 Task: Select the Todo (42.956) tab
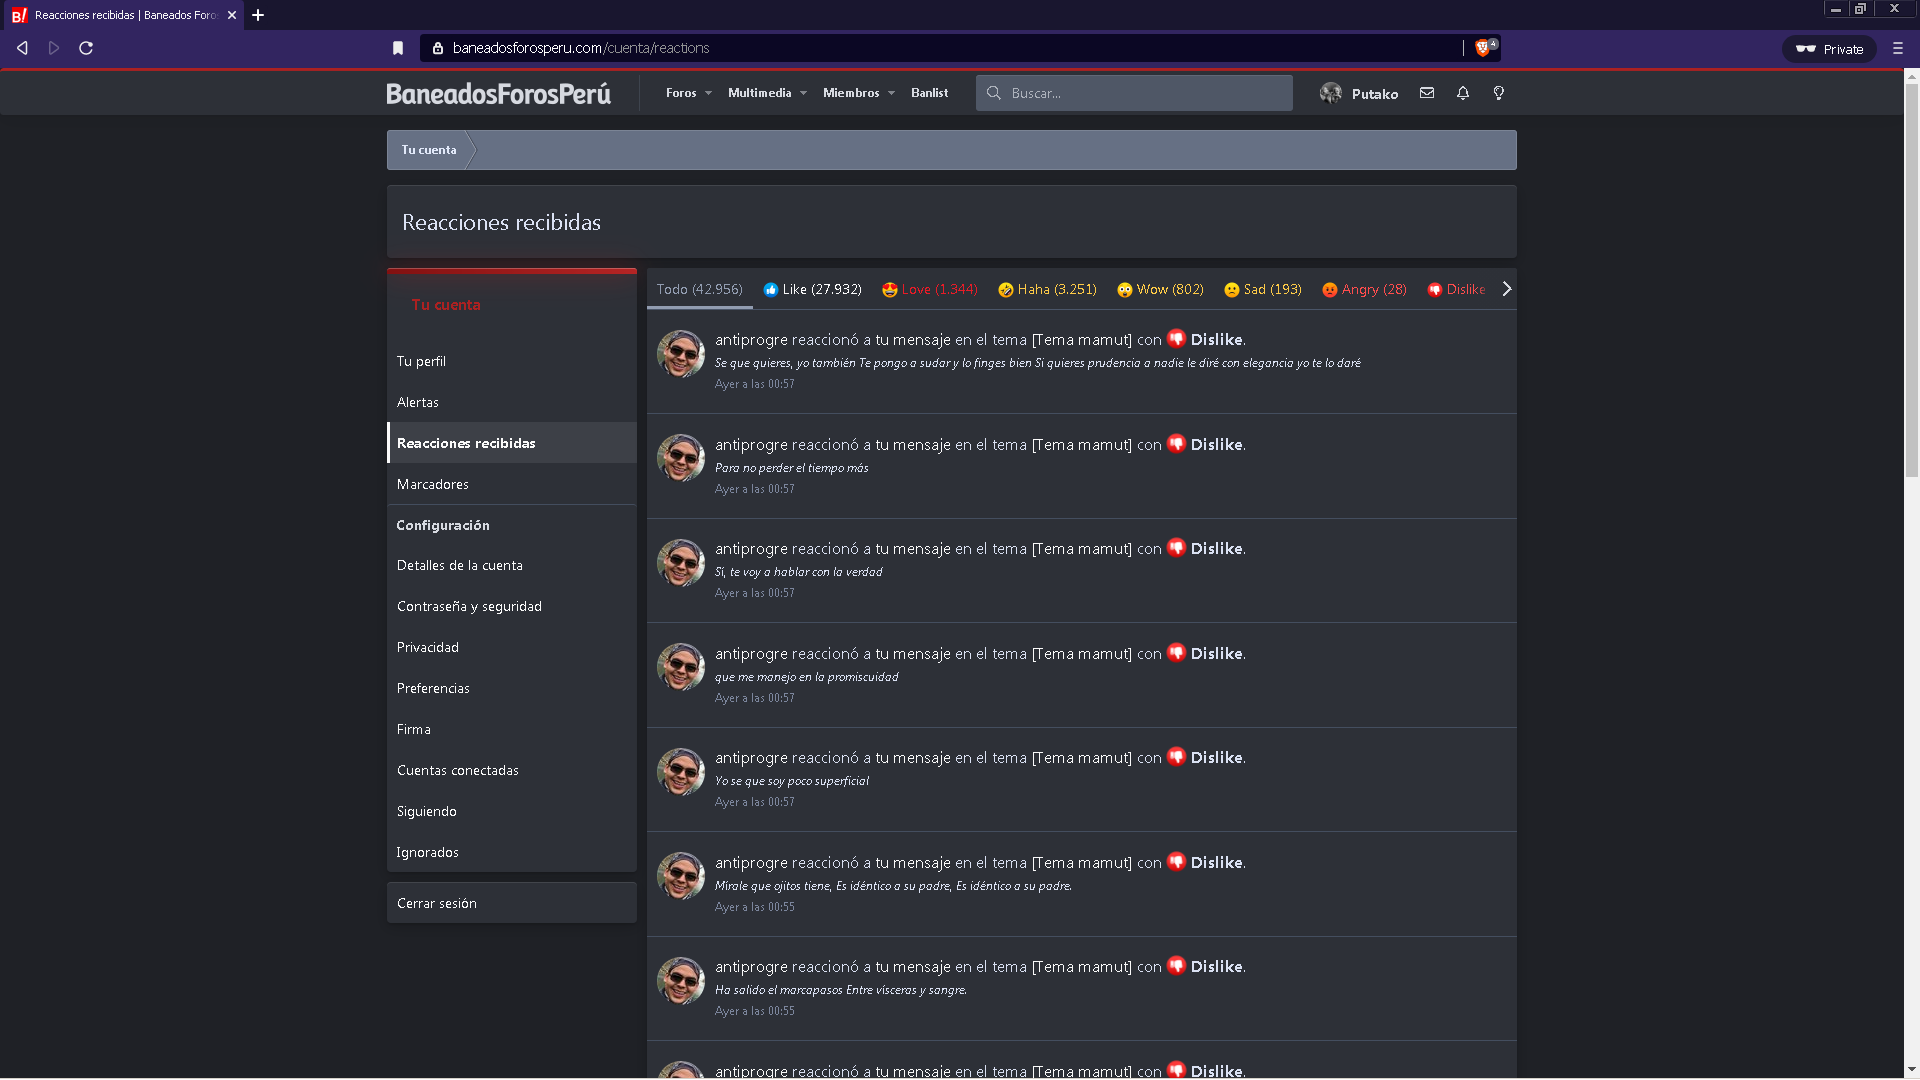(x=700, y=289)
